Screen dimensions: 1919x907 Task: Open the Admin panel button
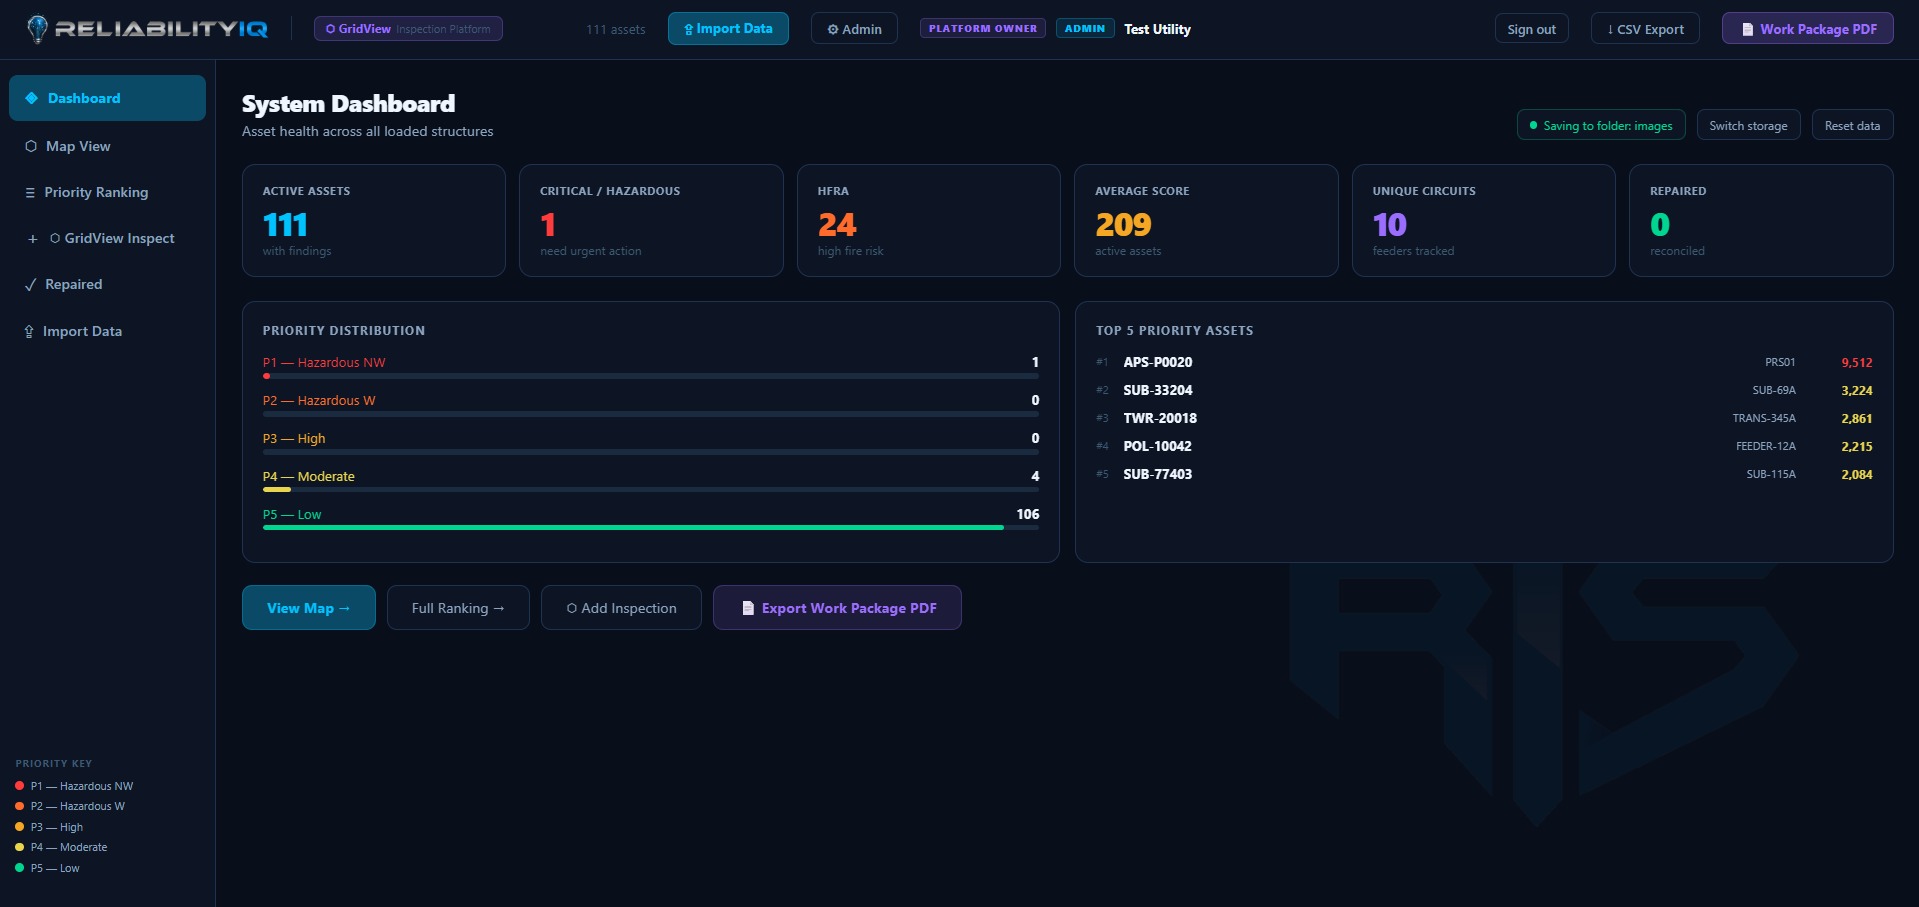click(854, 29)
